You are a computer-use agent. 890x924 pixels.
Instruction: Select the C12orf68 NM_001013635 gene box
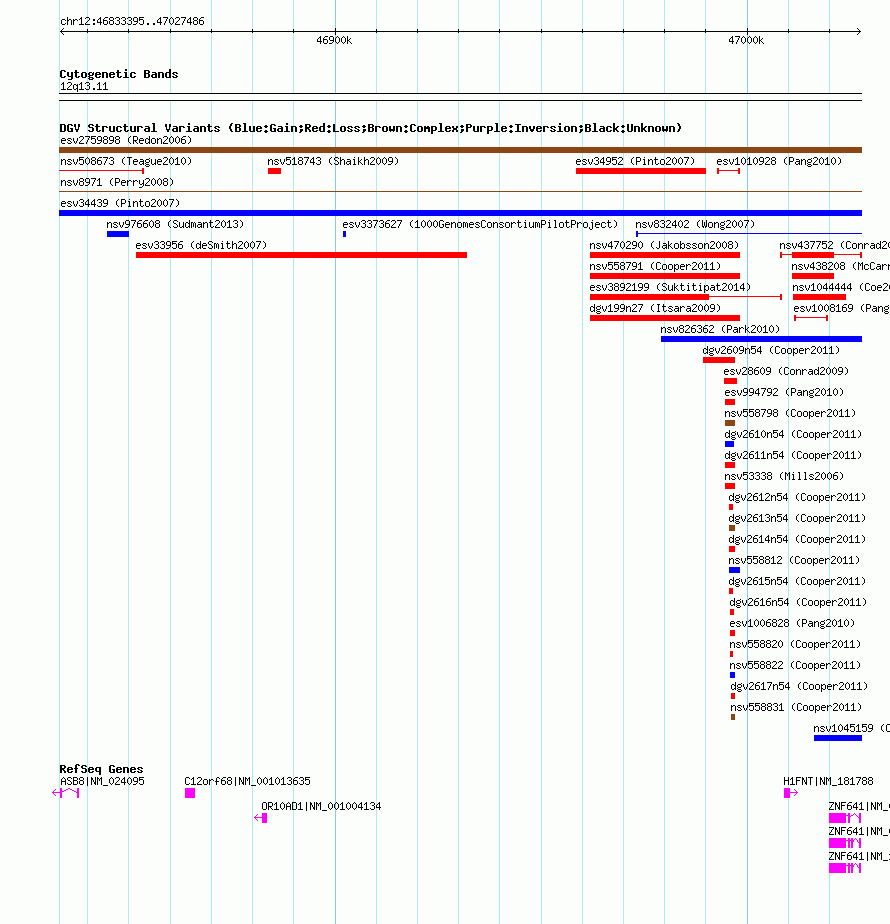(x=190, y=794)
